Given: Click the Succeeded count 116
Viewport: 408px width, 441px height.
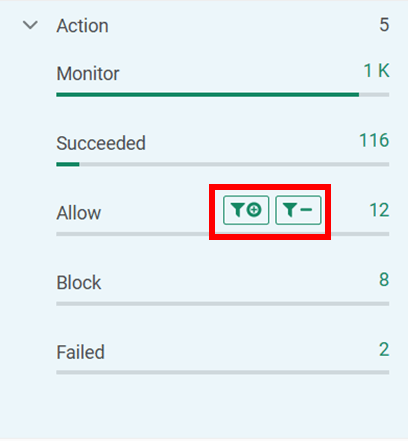Looking at the screenshot, I should click(x=374, y=140).
